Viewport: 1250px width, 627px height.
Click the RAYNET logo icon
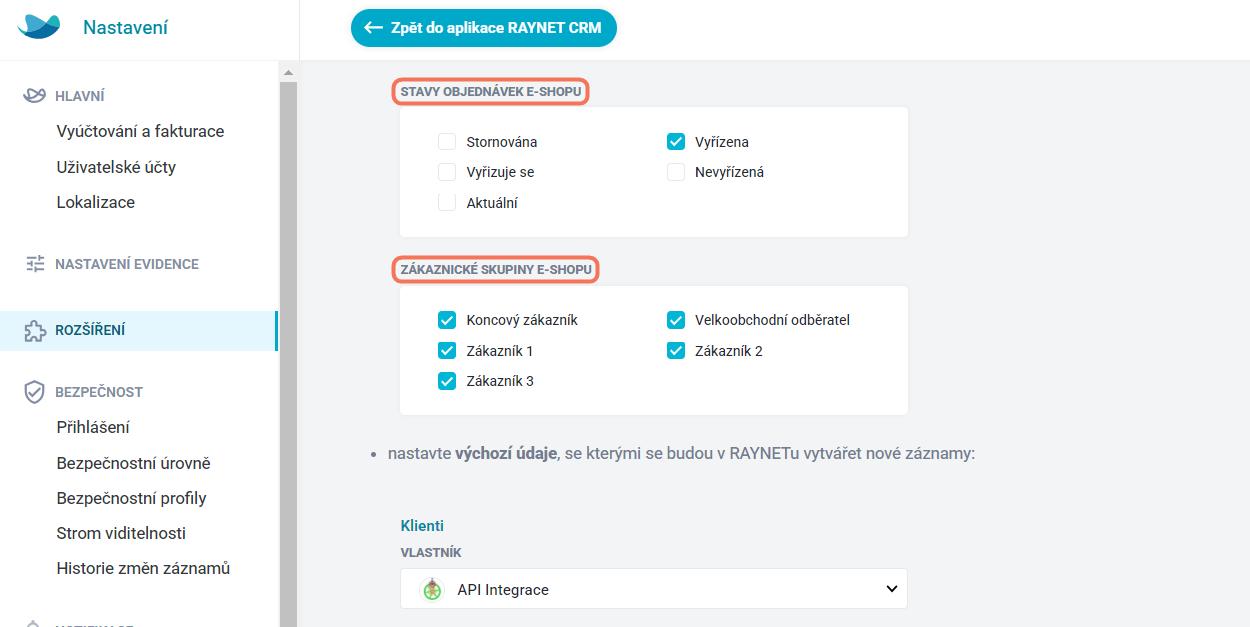coord(39,27)
